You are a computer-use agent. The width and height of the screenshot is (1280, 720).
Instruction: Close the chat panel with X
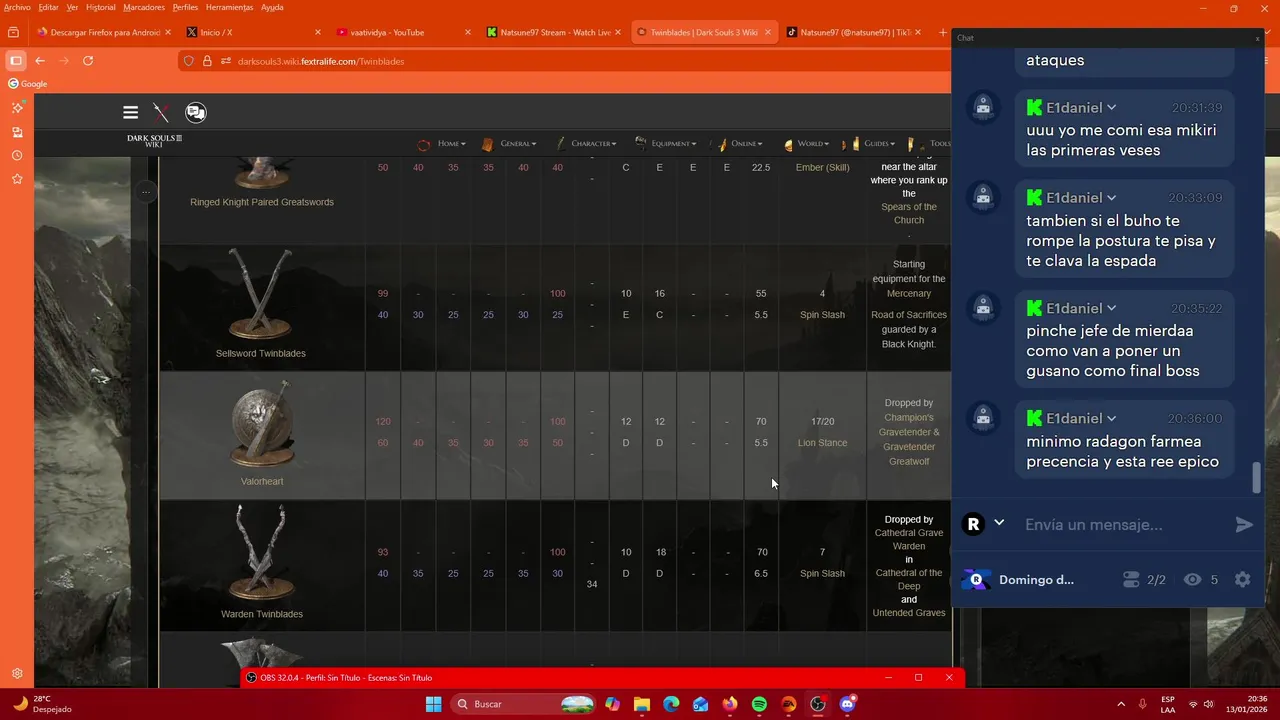coord(1257,38)
